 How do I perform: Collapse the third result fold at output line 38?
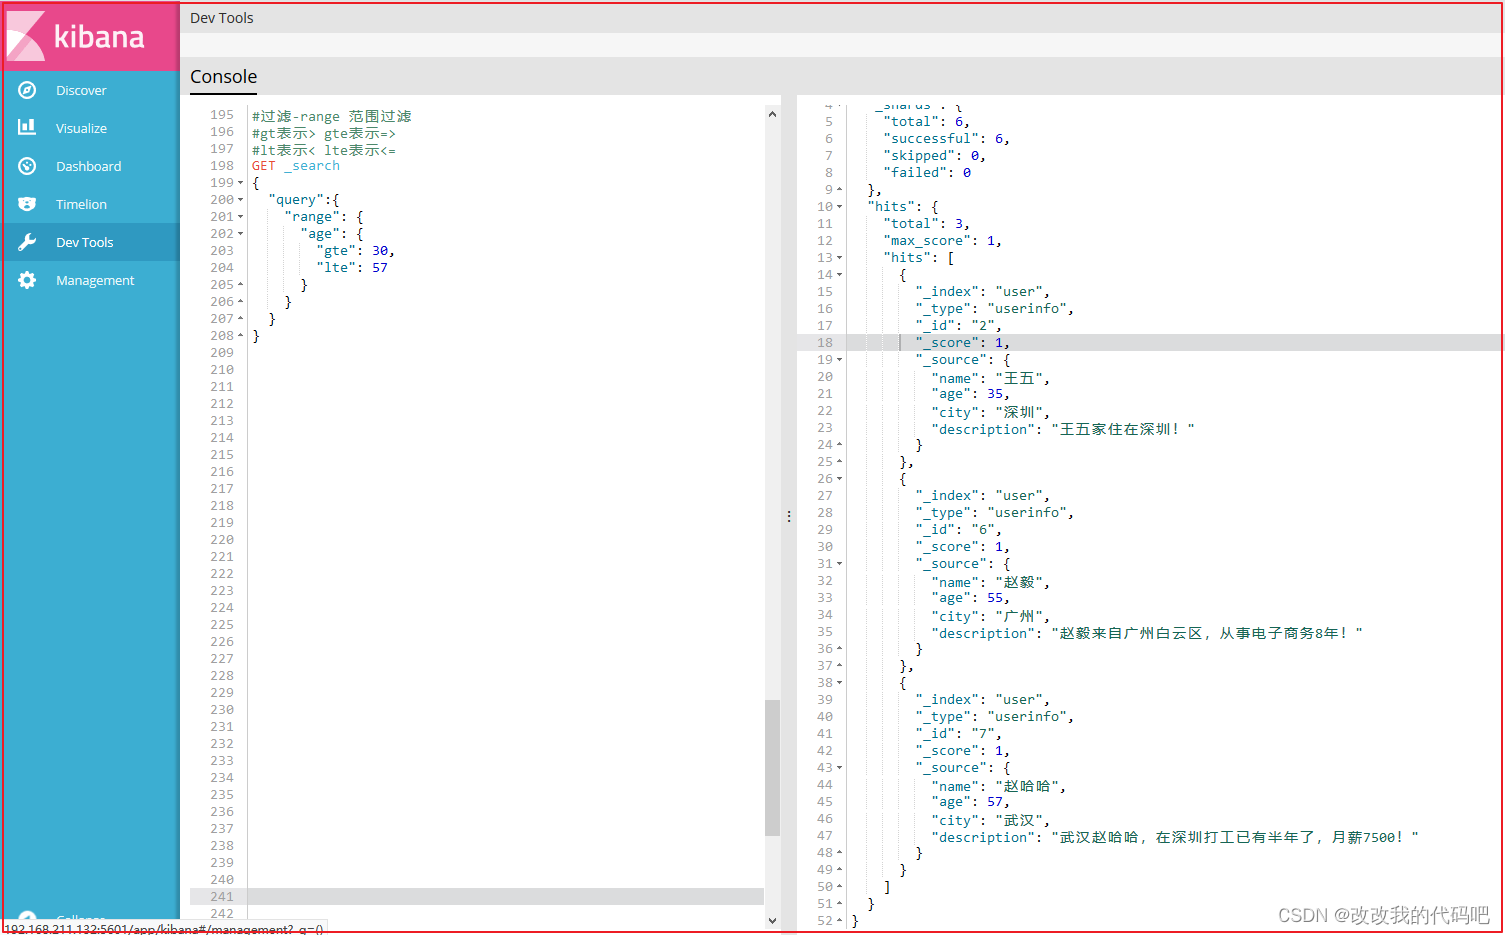(x=840, y=683)
